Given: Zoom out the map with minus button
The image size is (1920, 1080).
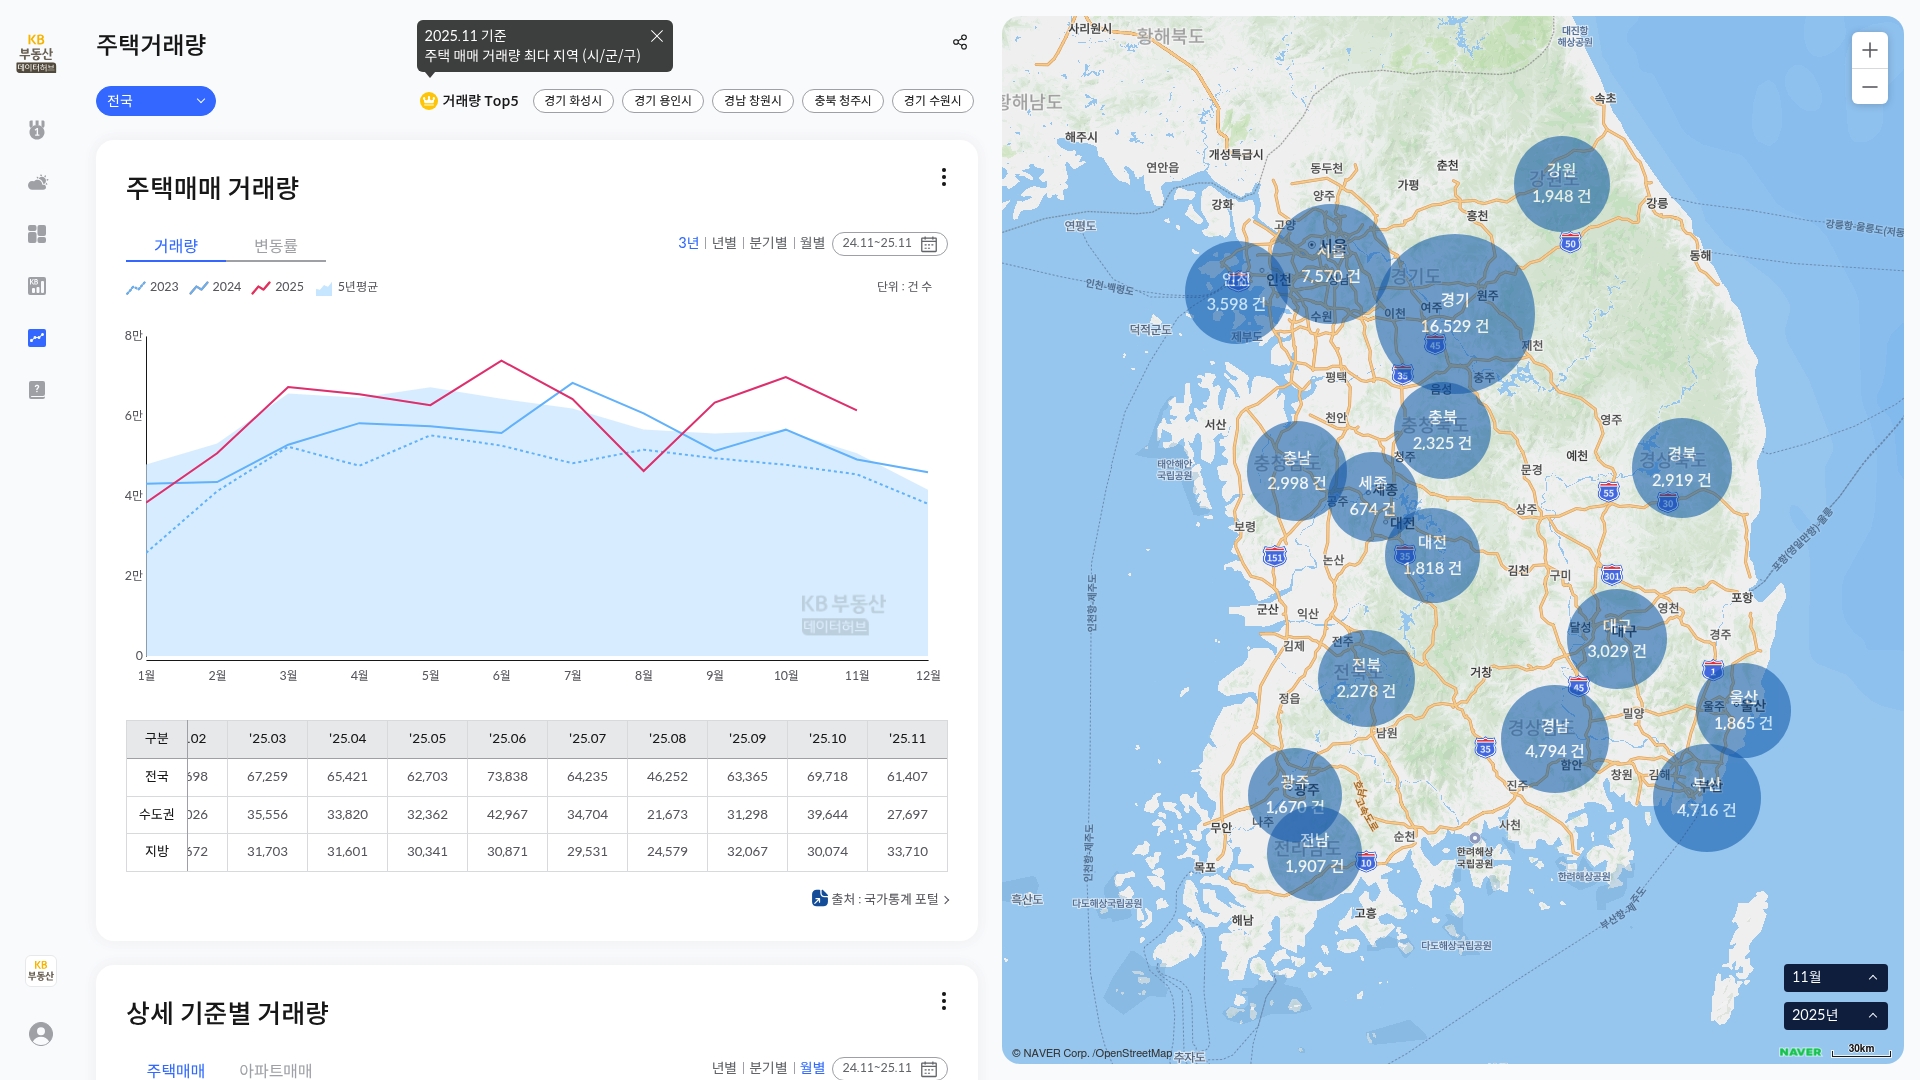Looking at the screenshot, I should coord(1869,87).
